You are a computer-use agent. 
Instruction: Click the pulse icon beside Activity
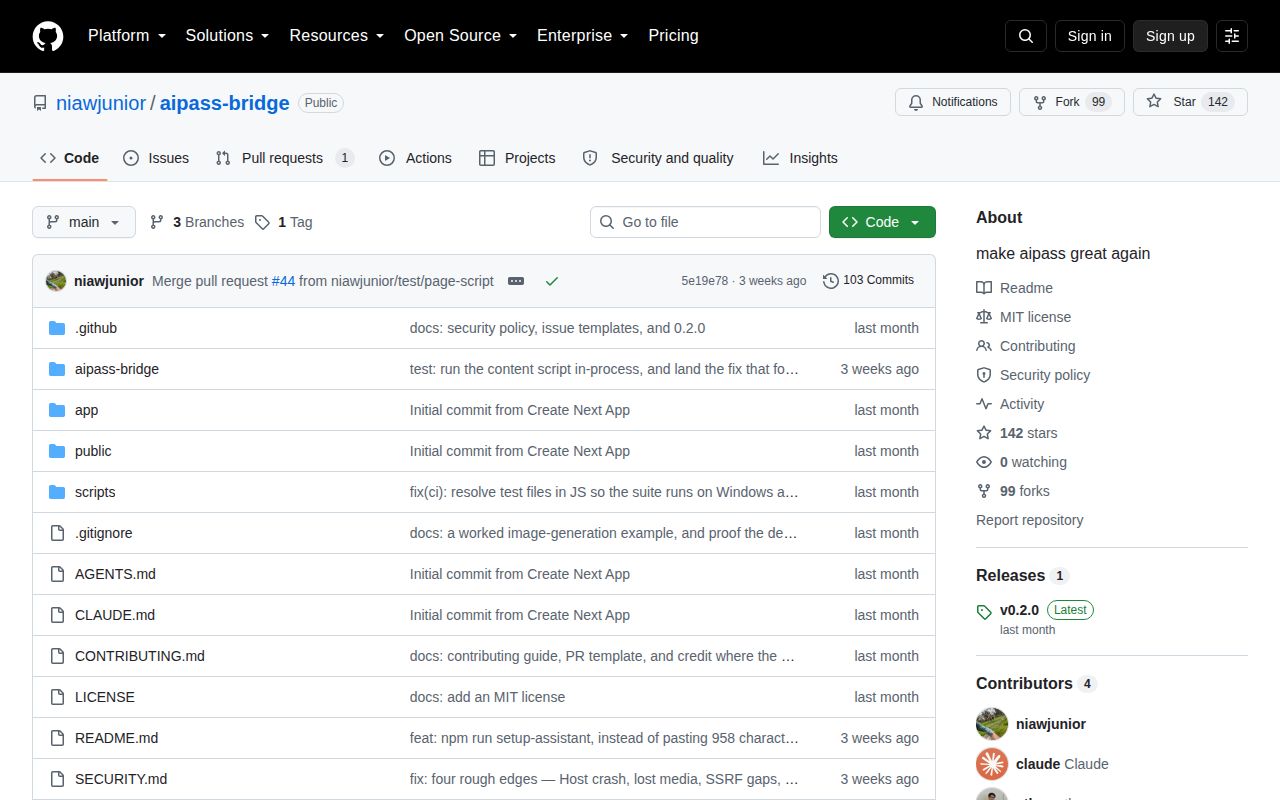tap(984, 404)
